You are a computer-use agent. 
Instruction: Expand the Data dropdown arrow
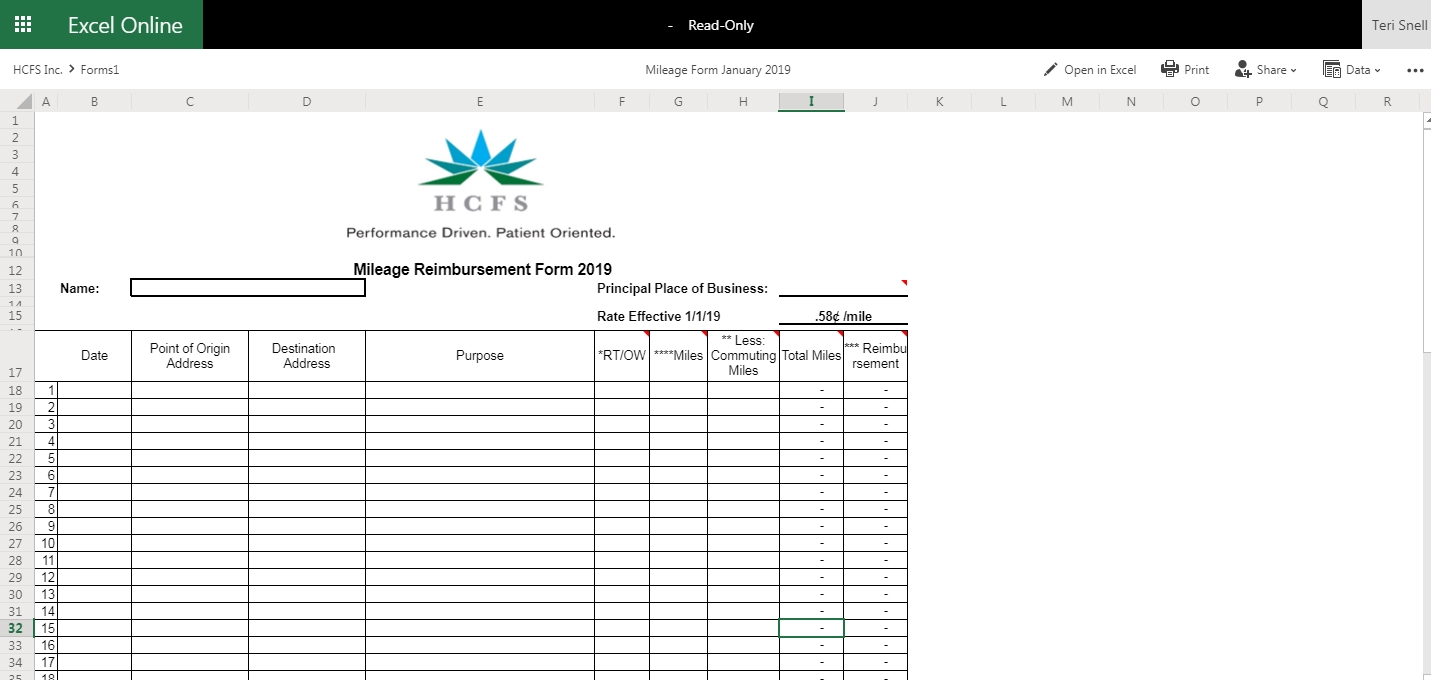pos(1377,70)
